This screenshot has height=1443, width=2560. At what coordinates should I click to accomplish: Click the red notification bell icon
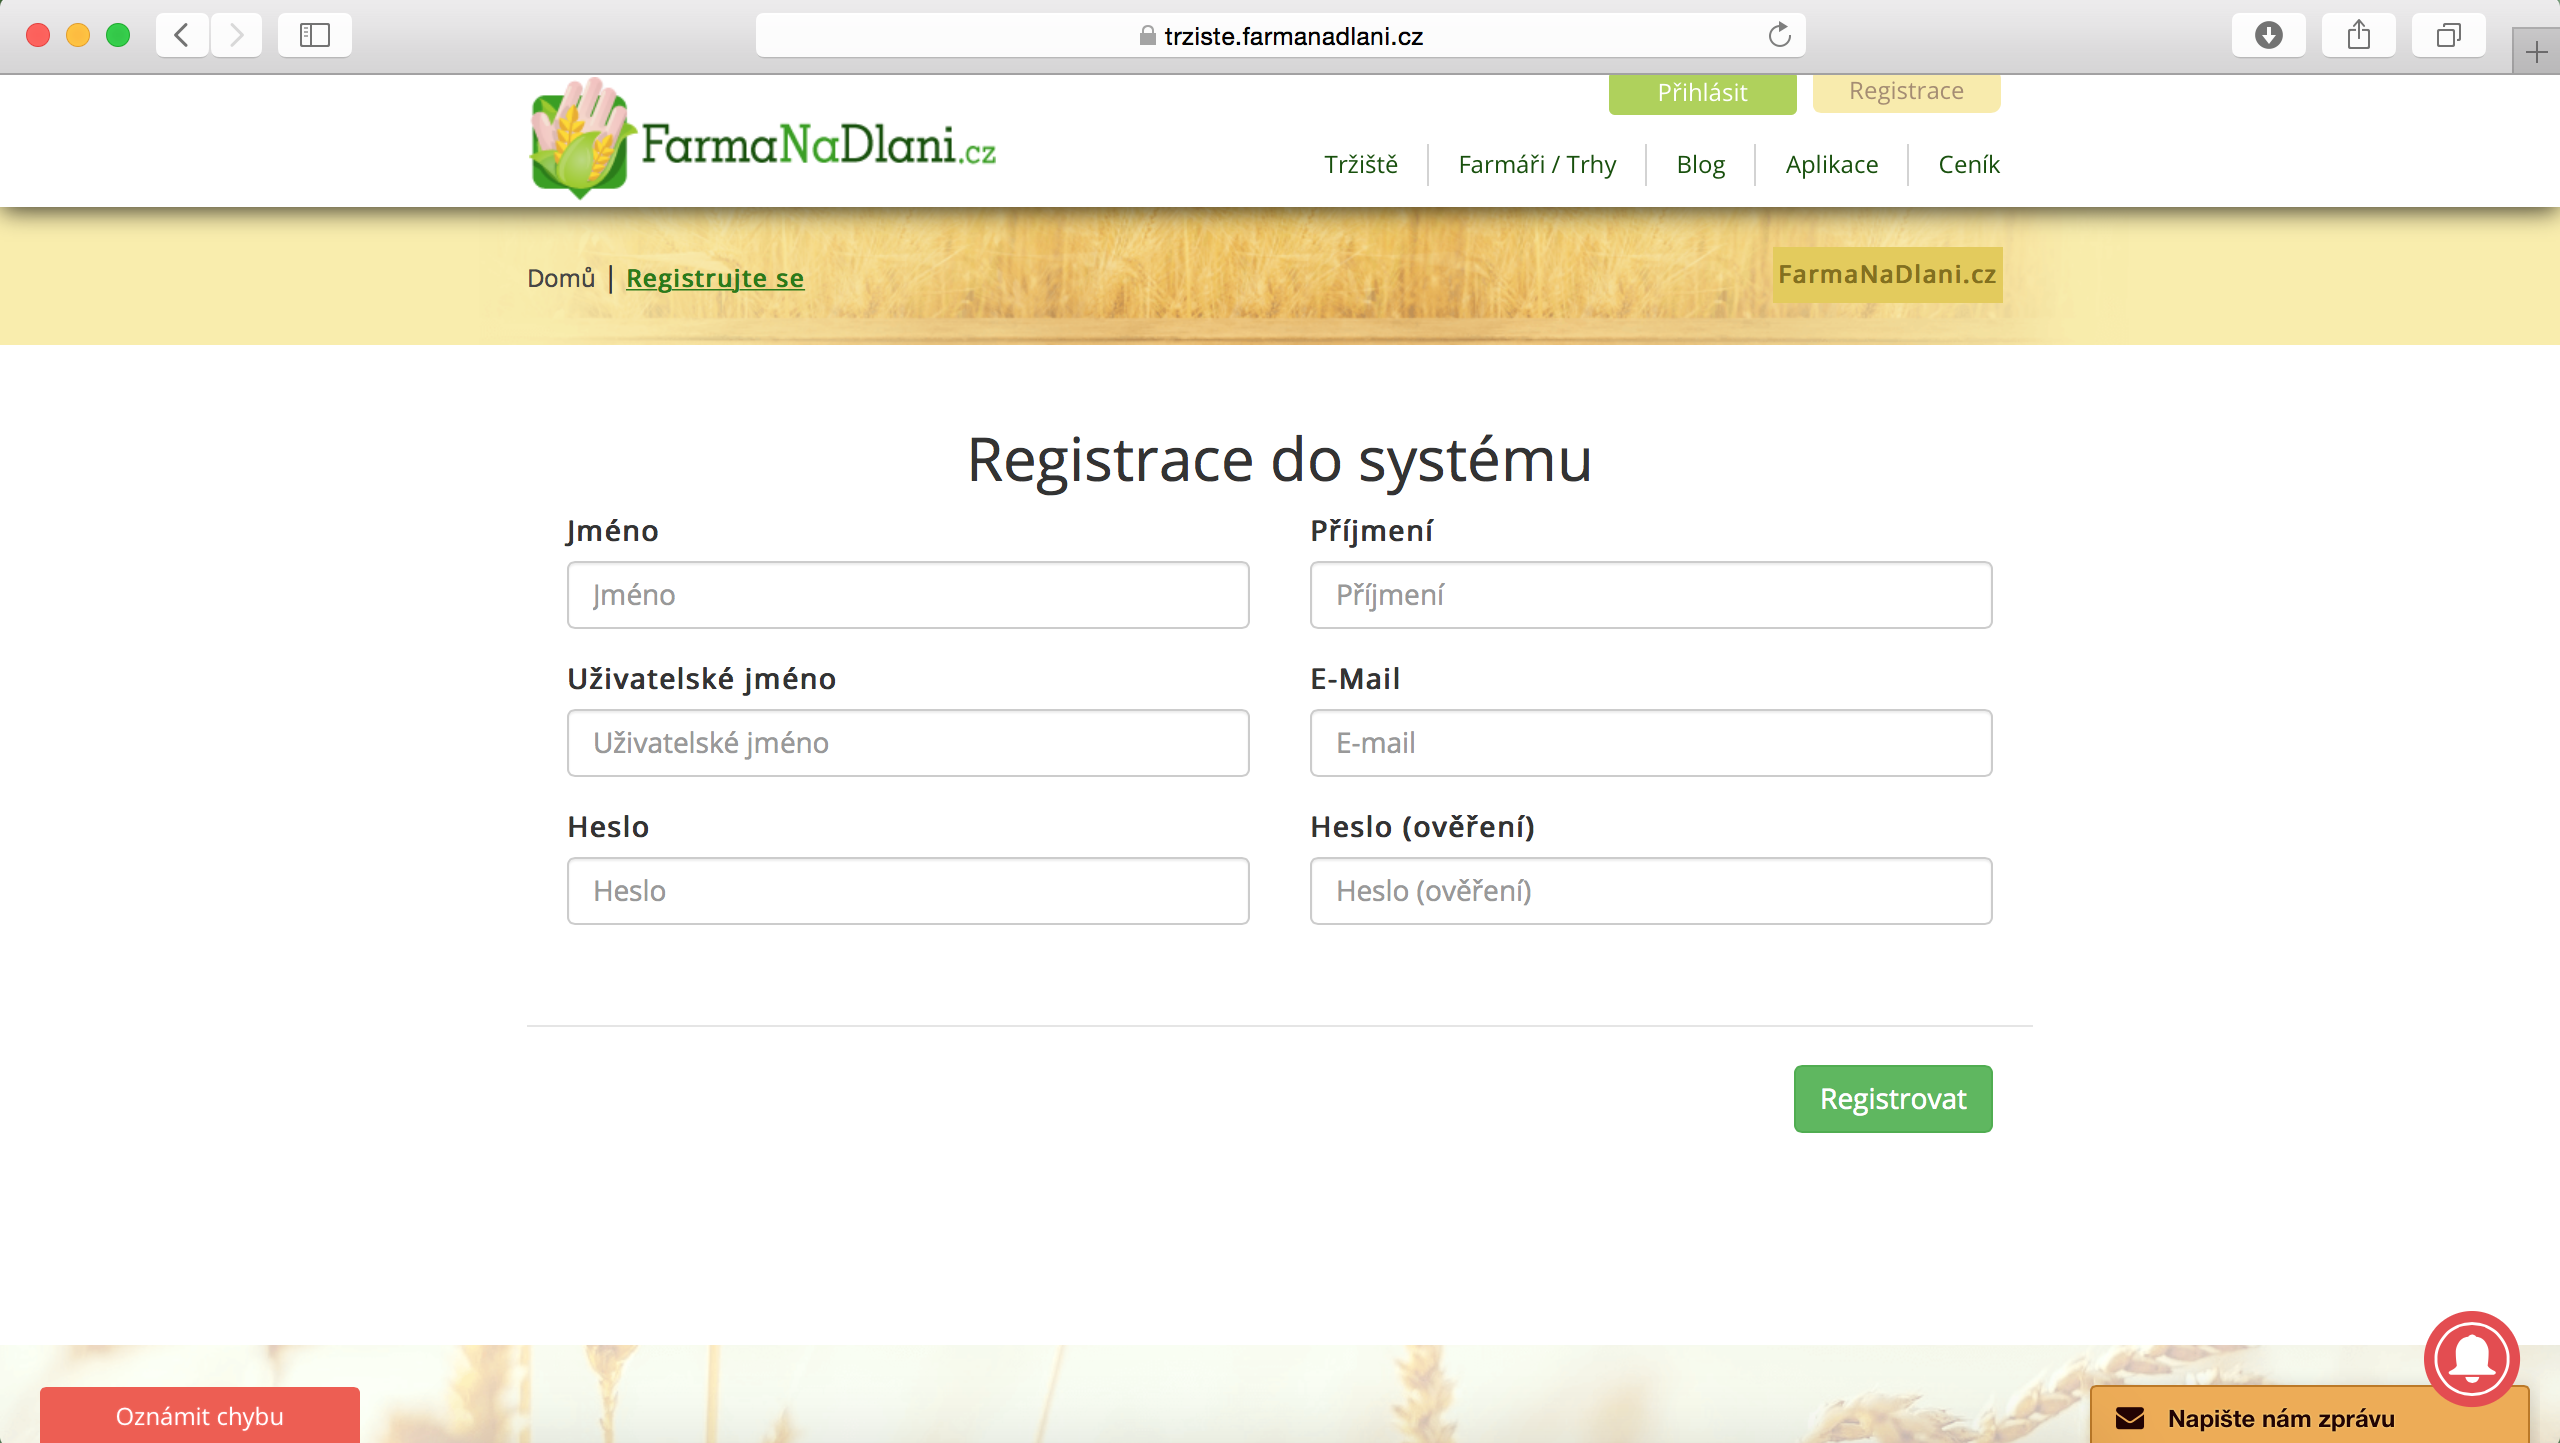click(x=2471, y=1358)
